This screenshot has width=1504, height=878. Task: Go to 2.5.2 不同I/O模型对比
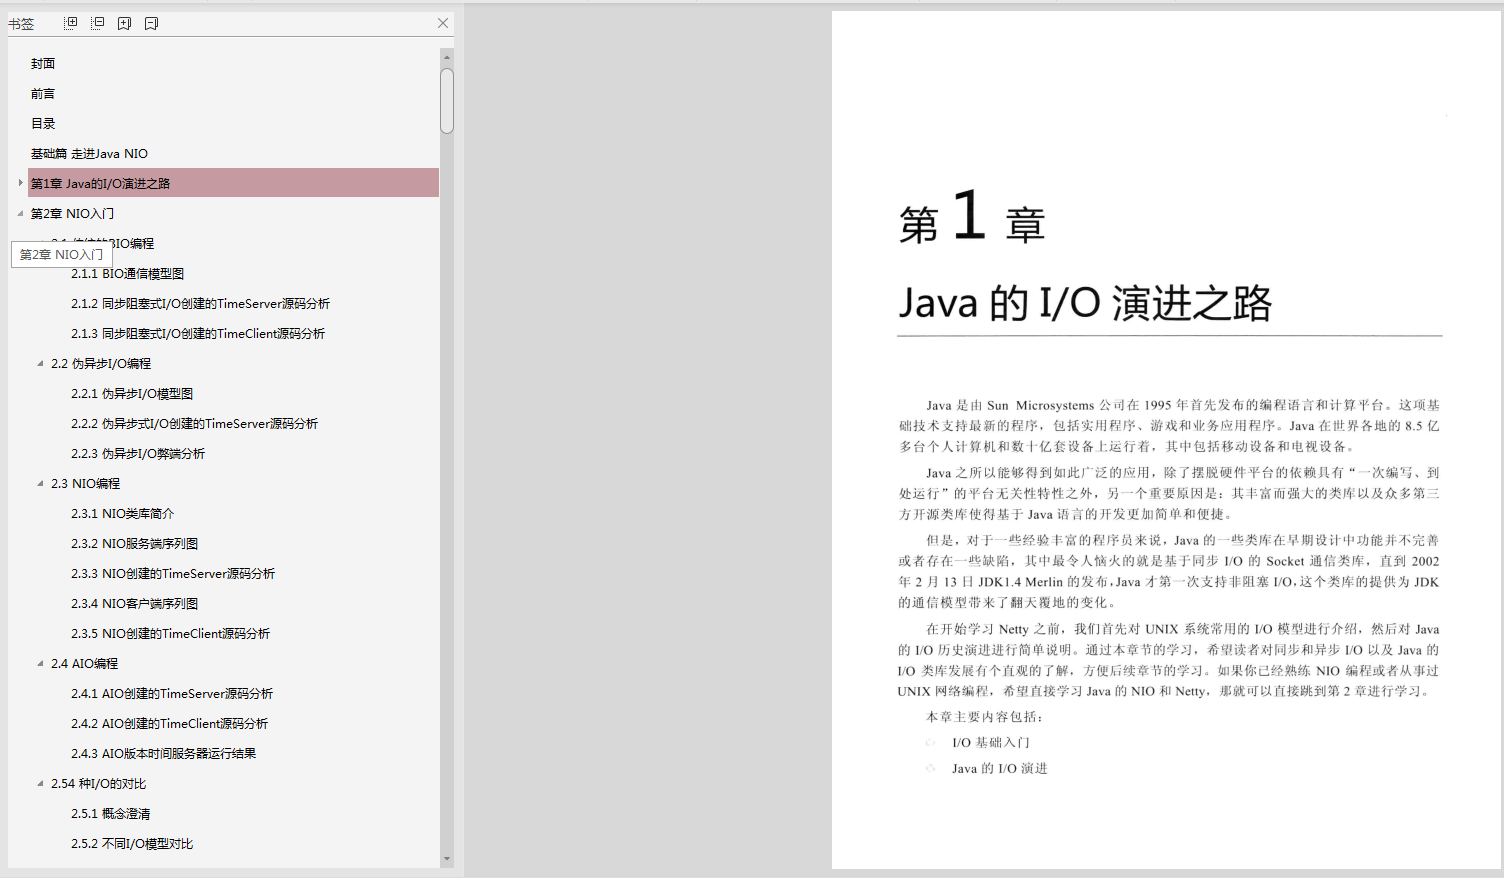(x=132, y=843)
